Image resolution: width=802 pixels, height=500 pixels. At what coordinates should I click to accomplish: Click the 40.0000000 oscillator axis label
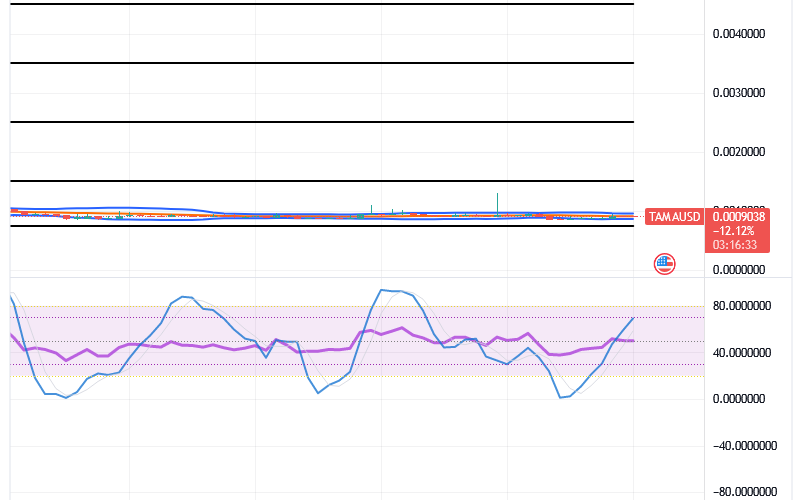tap(742, 353)
